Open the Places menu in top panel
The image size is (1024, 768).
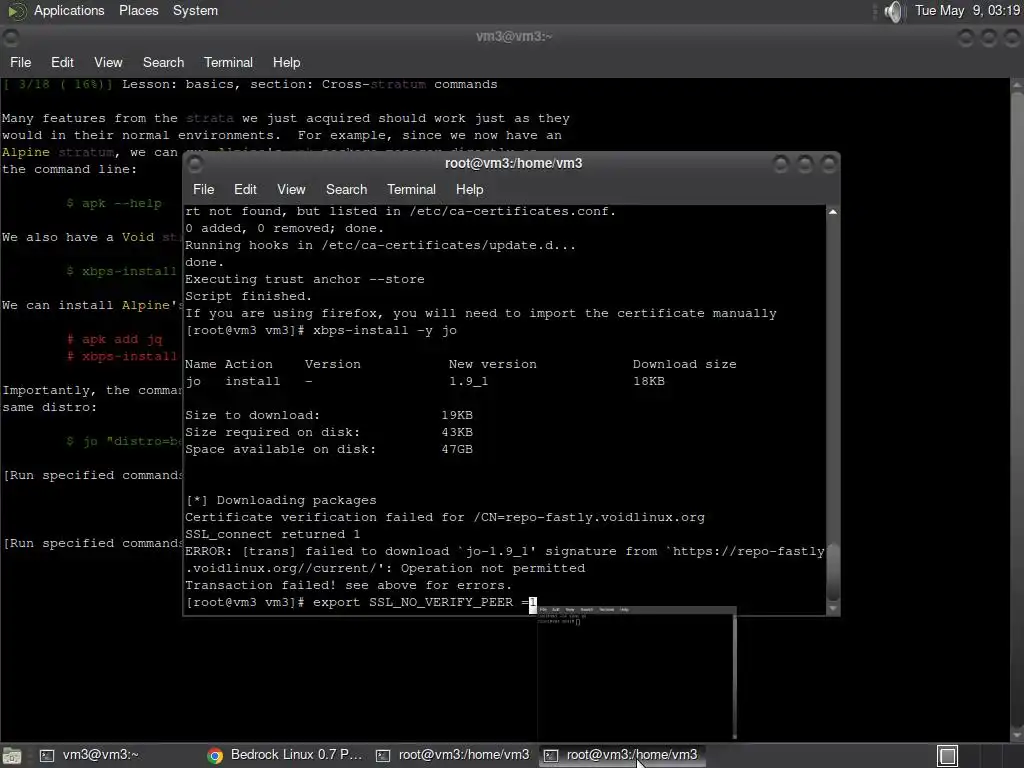[138, 10]
